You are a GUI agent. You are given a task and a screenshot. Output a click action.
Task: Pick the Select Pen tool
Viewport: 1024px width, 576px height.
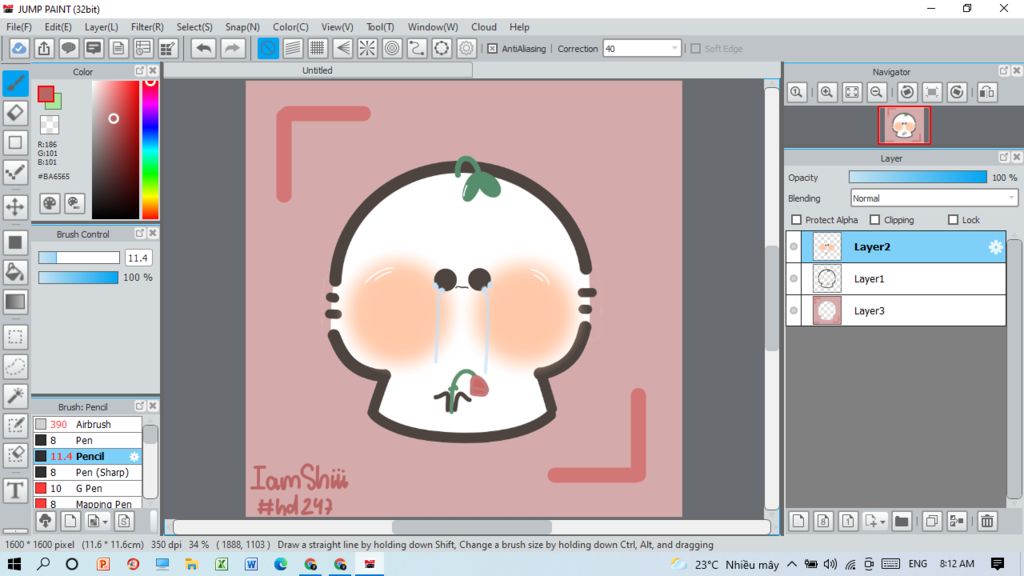[15, 425]
